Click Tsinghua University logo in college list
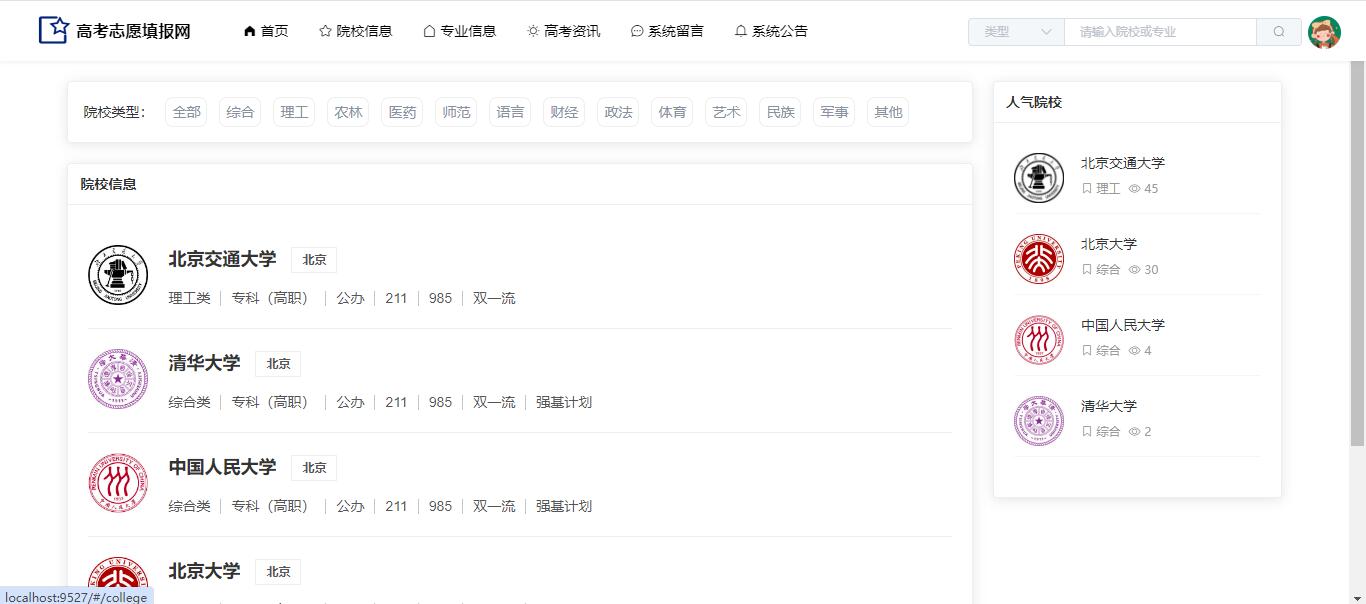Image resolution: width=1366 pixels, height=604 pixels. (118, 379)
